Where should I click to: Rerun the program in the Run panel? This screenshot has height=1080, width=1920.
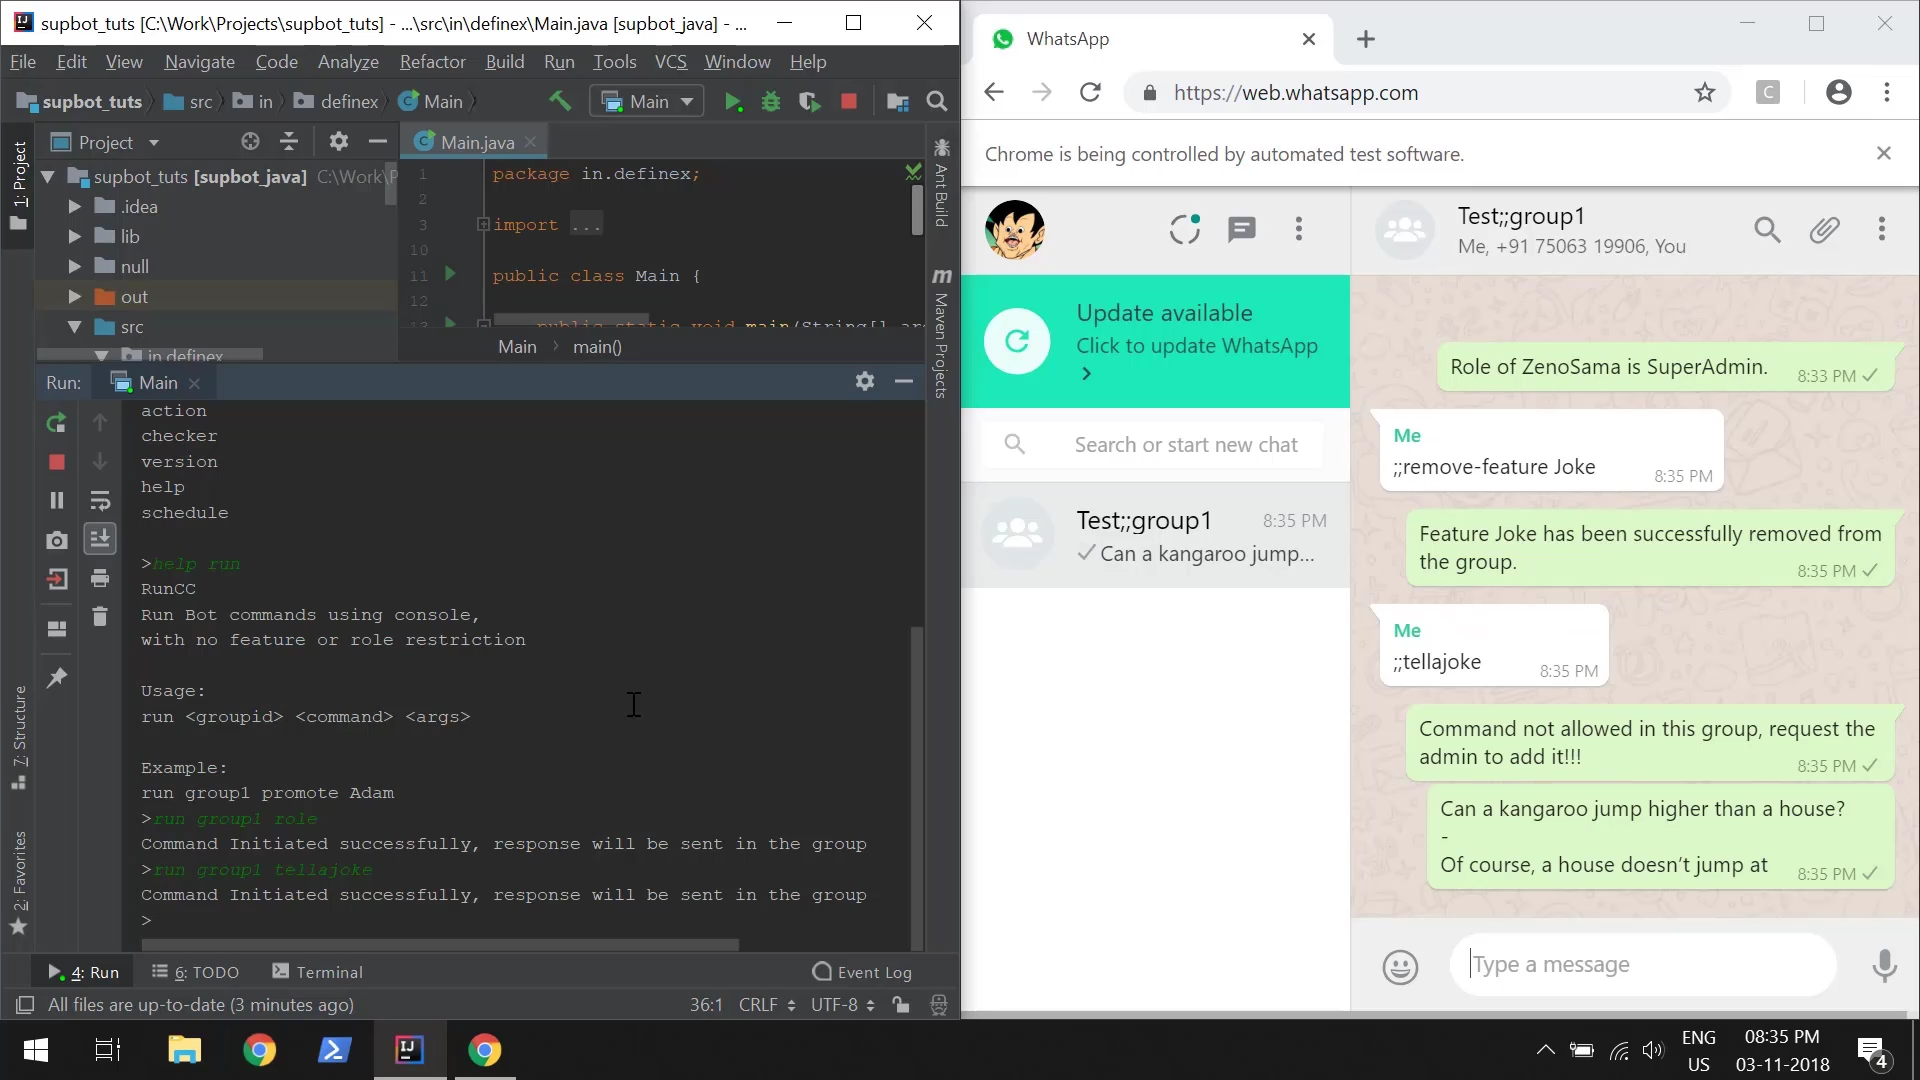pyautogui.click(x=56, y=423)
